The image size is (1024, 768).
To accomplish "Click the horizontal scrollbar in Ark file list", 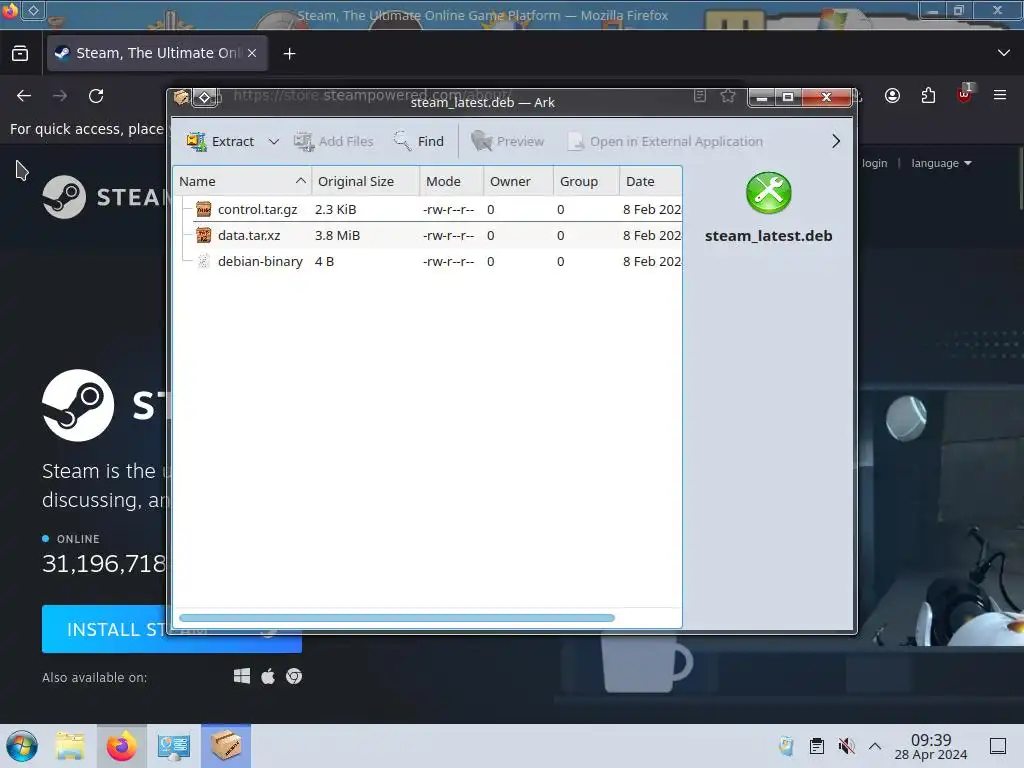I will (396, 618).
